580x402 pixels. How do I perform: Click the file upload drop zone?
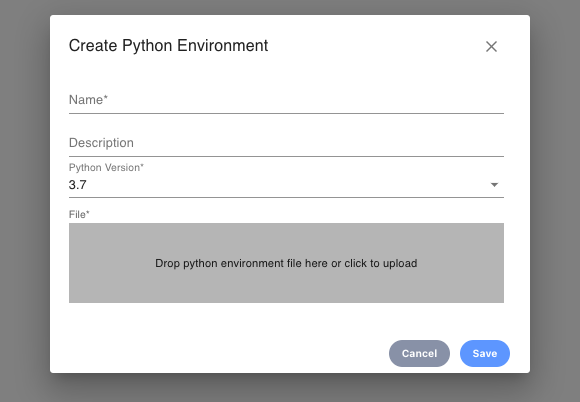tap(286, 263)
